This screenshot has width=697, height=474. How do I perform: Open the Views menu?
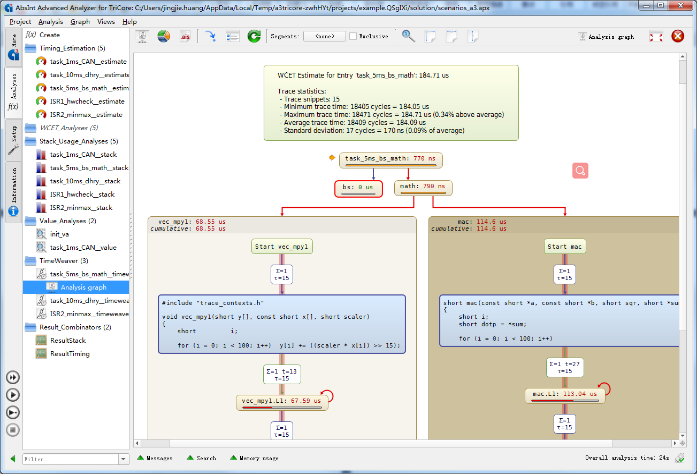pyautogui.click(x=106, y=21)
